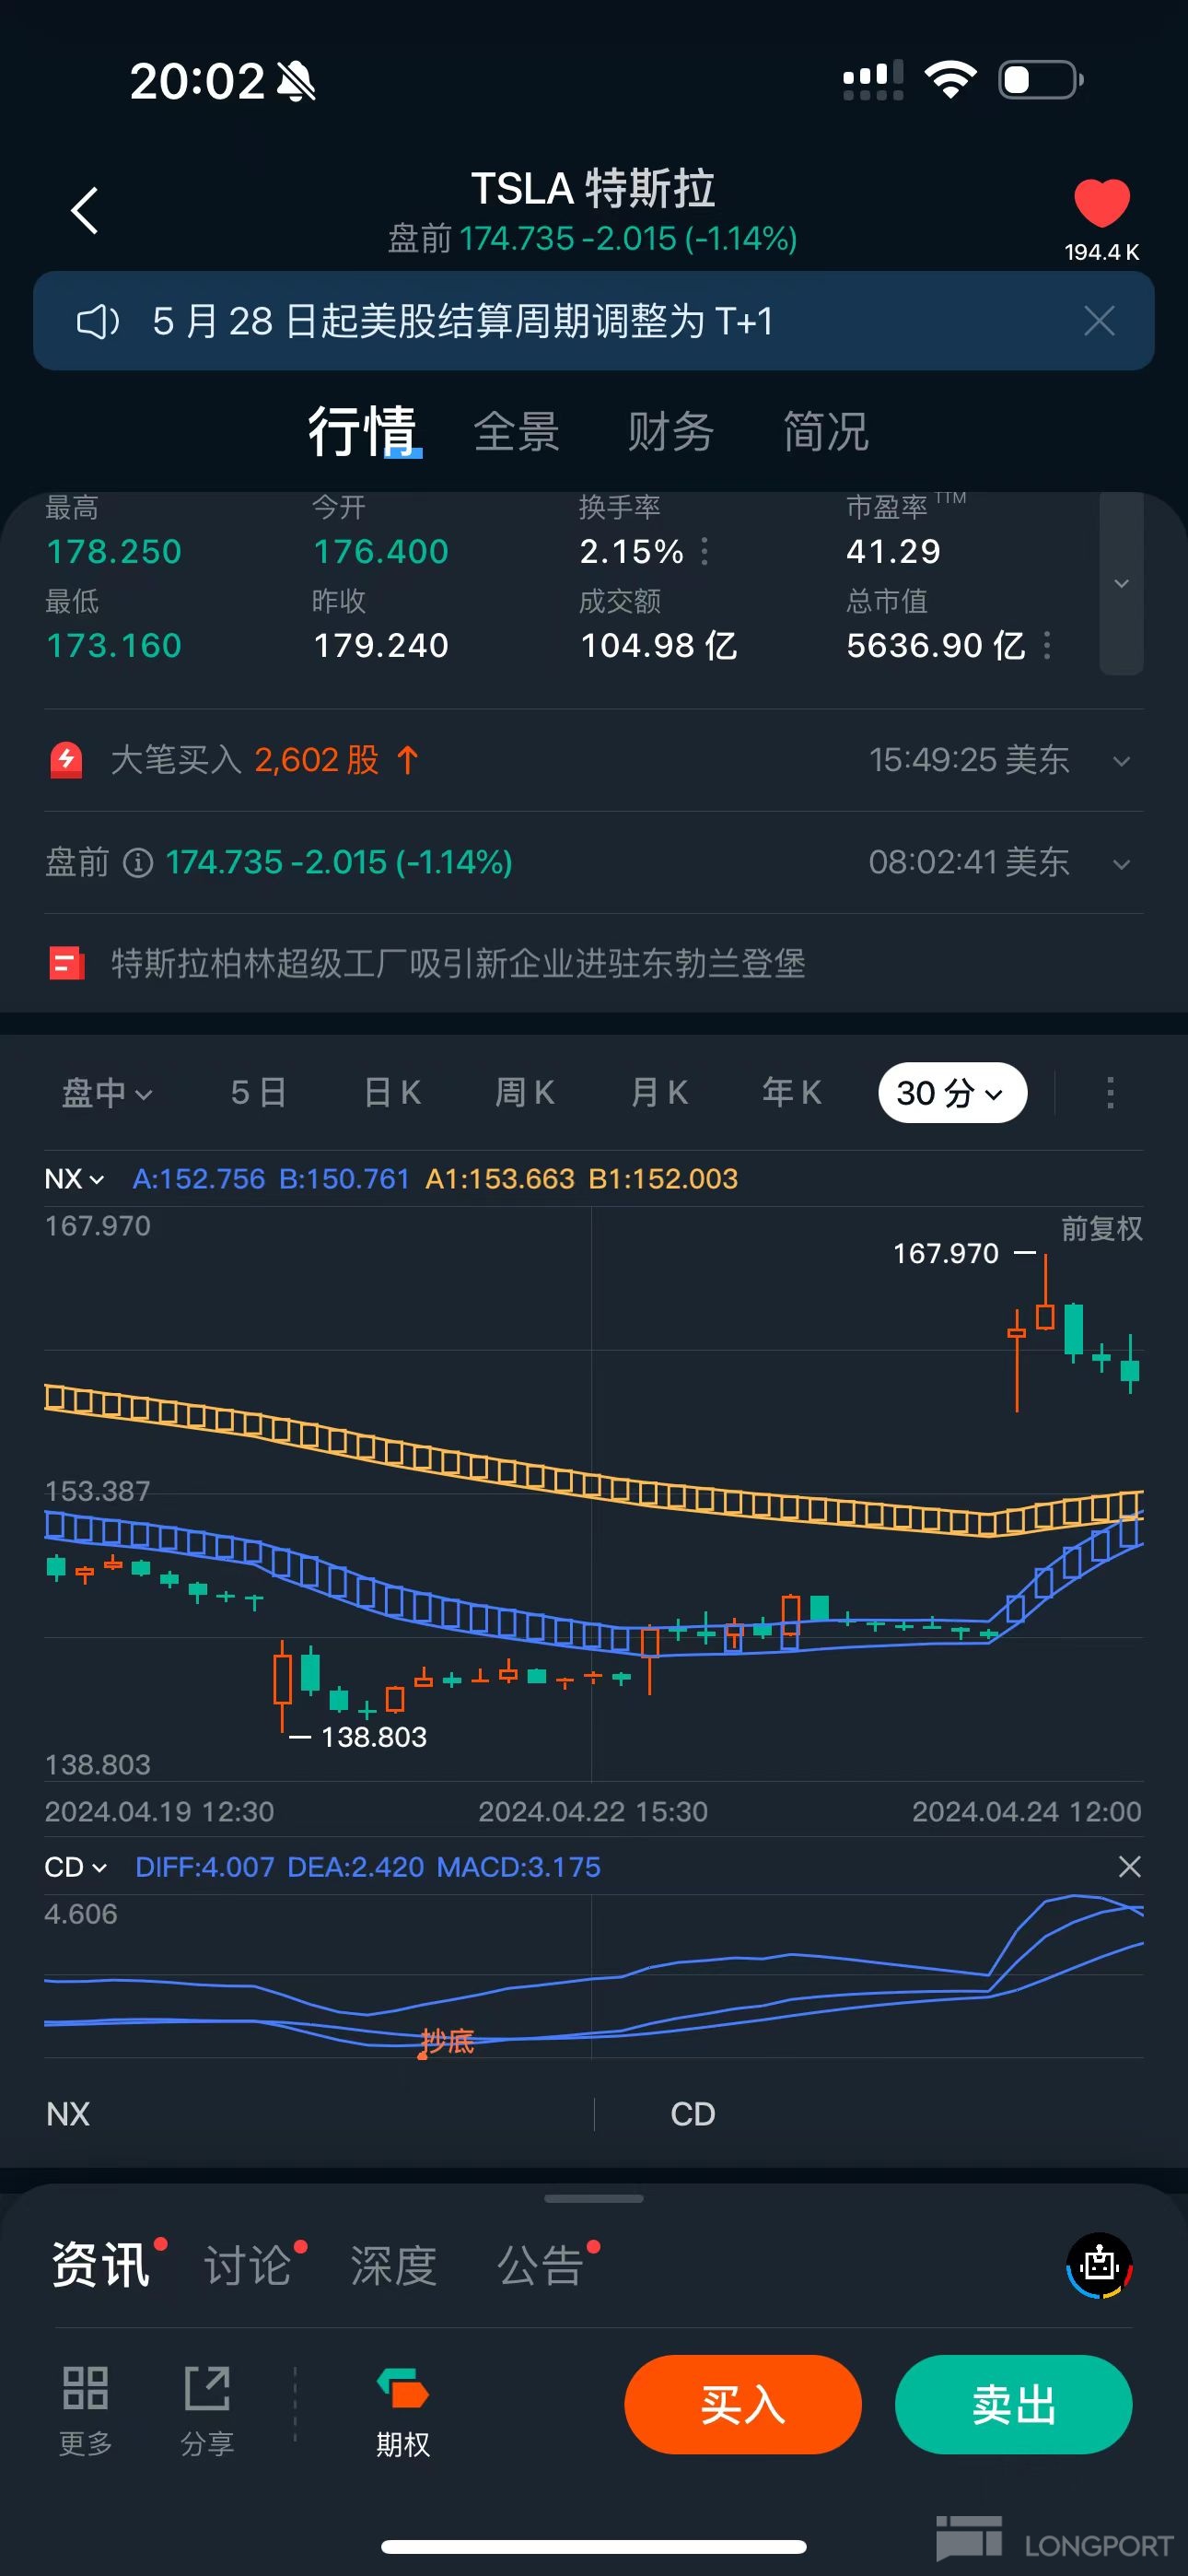1188x2576 pixels.
Task: Expand the 盘前 pre-market quote row
Action: click(x=1121, y=864)
